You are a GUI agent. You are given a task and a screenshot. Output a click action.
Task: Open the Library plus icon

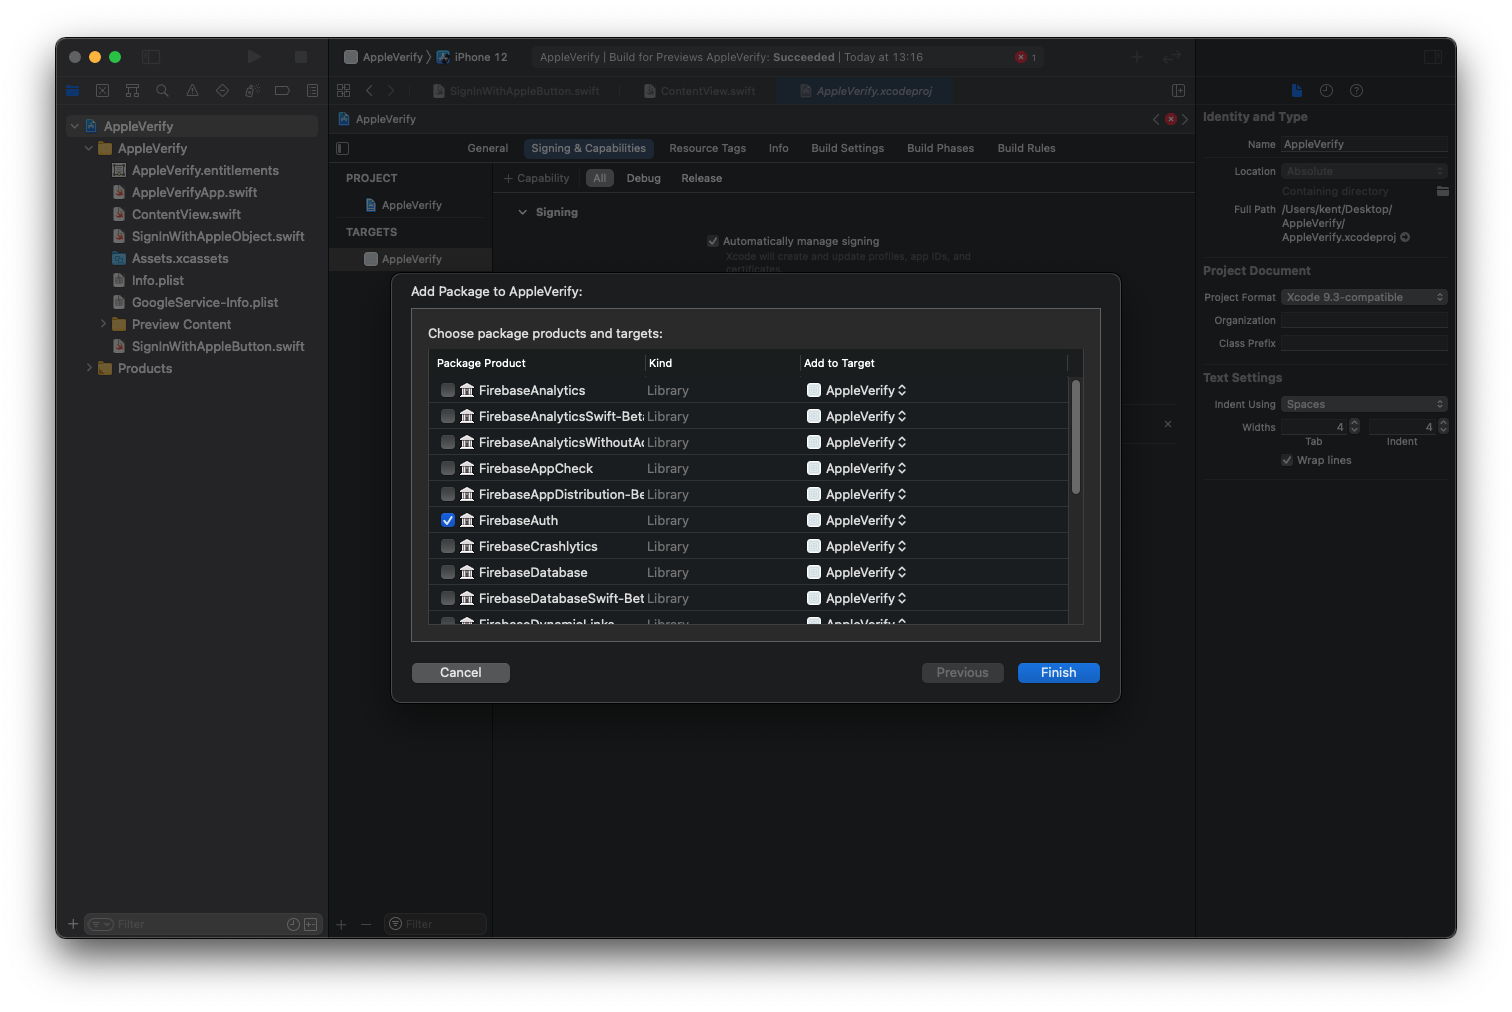tap(1137, 57)
